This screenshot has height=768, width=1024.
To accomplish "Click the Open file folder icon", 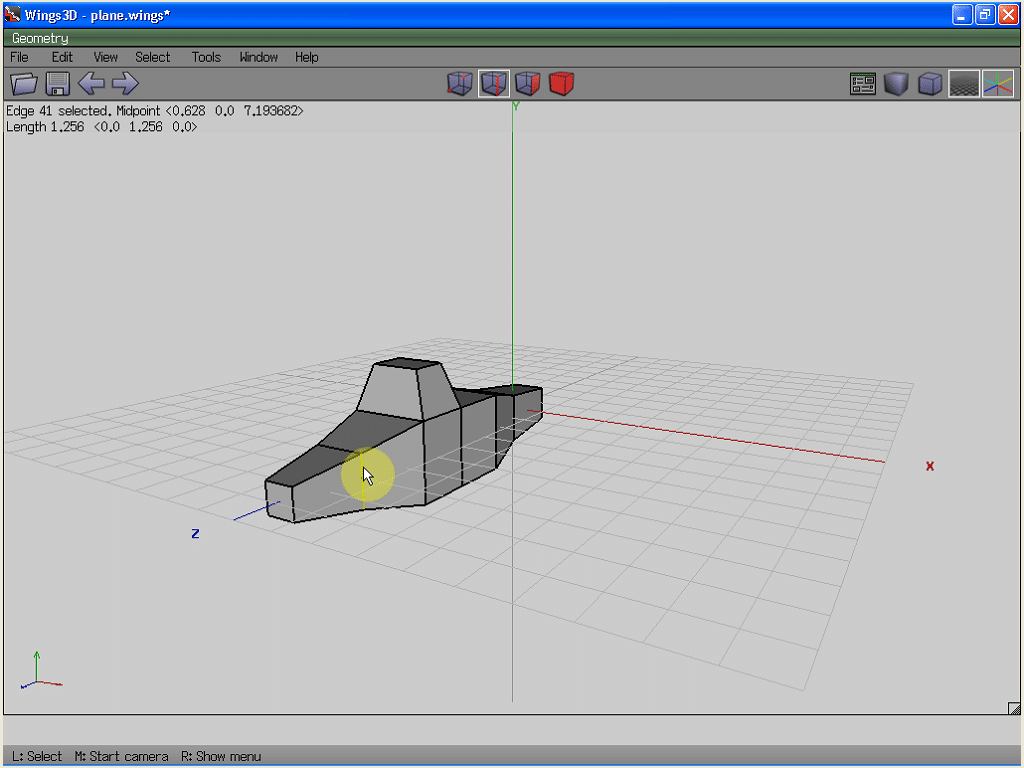I will point(23,84).
